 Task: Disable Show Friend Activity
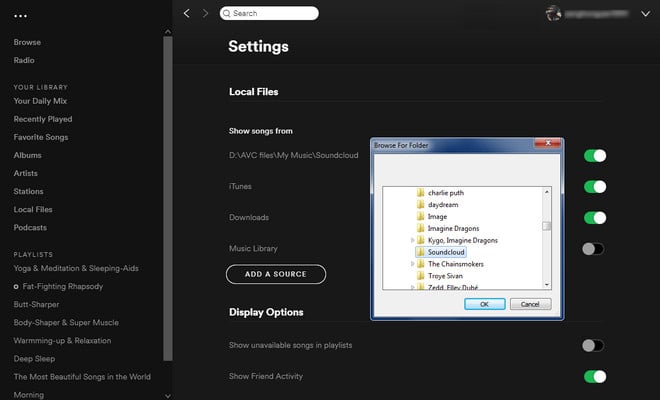pos(595,376)
